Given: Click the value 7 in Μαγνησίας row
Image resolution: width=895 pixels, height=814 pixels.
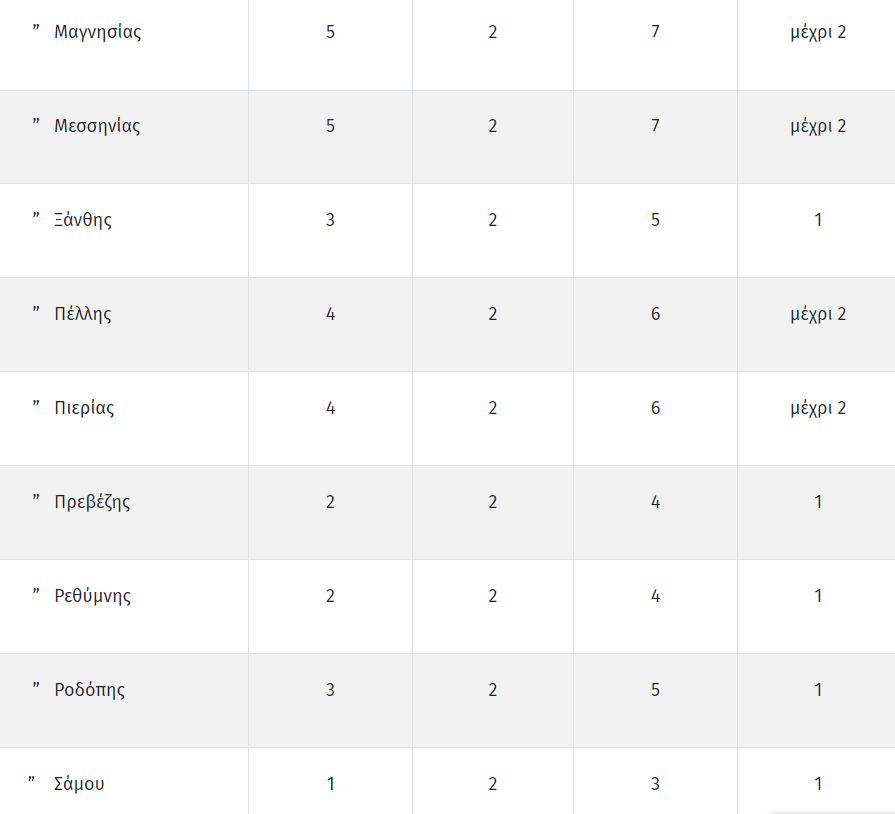Looking at the screenshot, I should point(655,31).
